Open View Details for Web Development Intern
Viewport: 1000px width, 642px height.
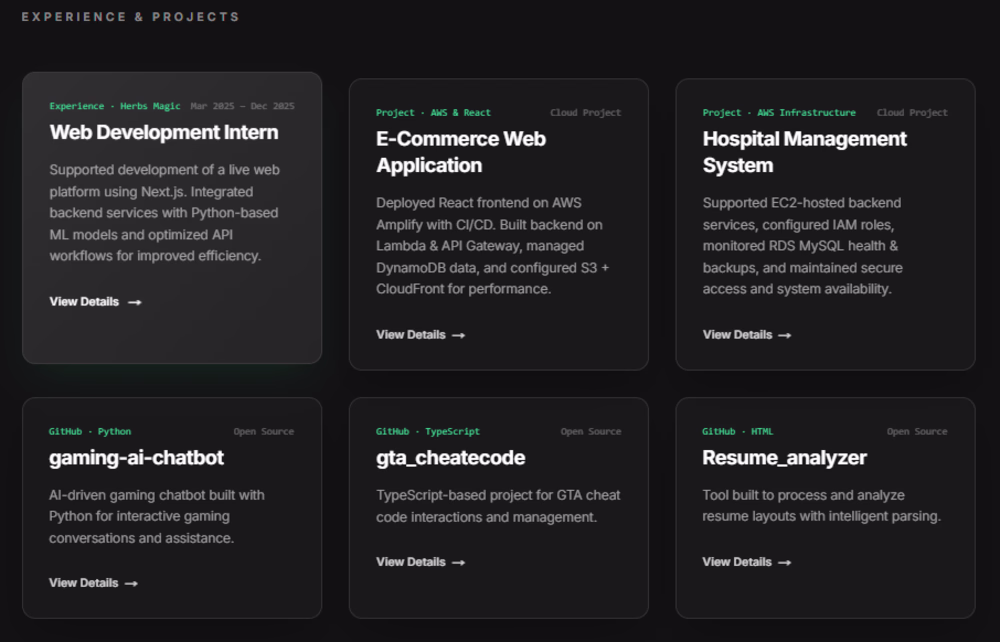[x=85, y=302]
